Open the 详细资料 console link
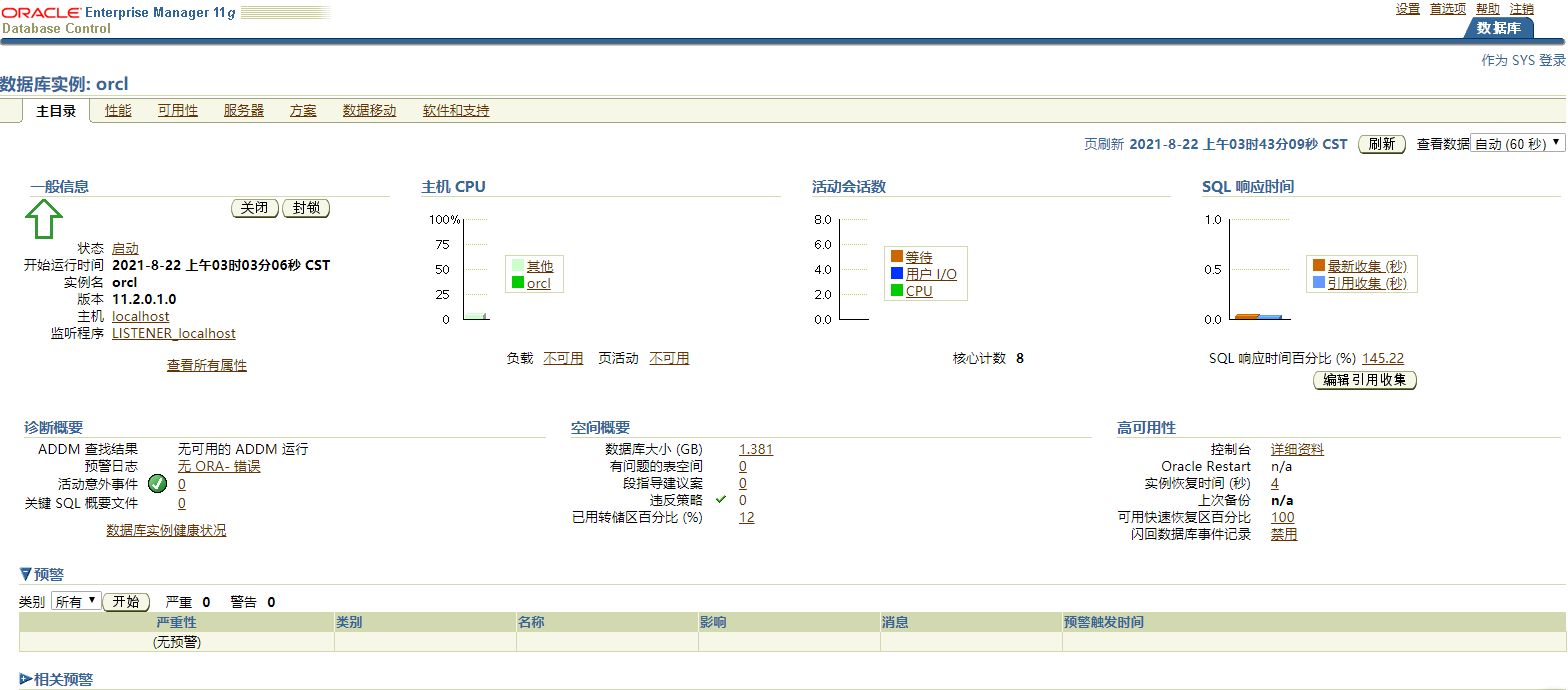 [1297, 449]
